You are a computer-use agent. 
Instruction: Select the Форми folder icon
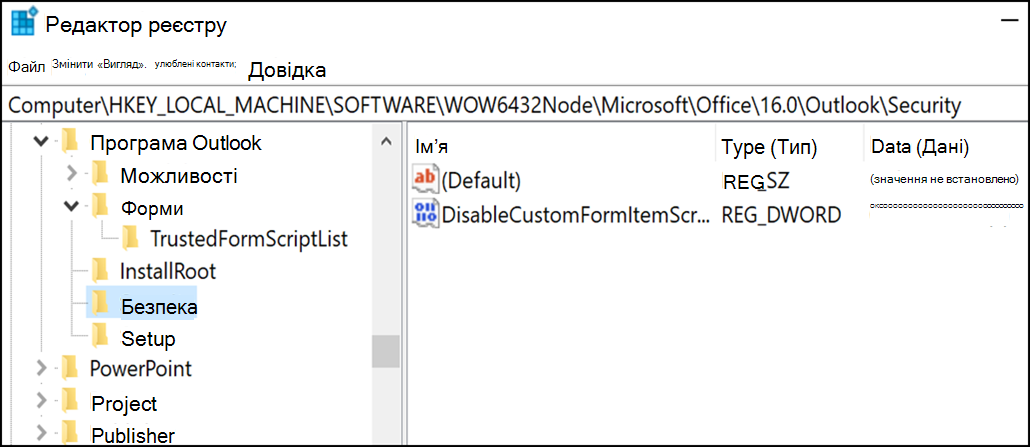(99, 207)
